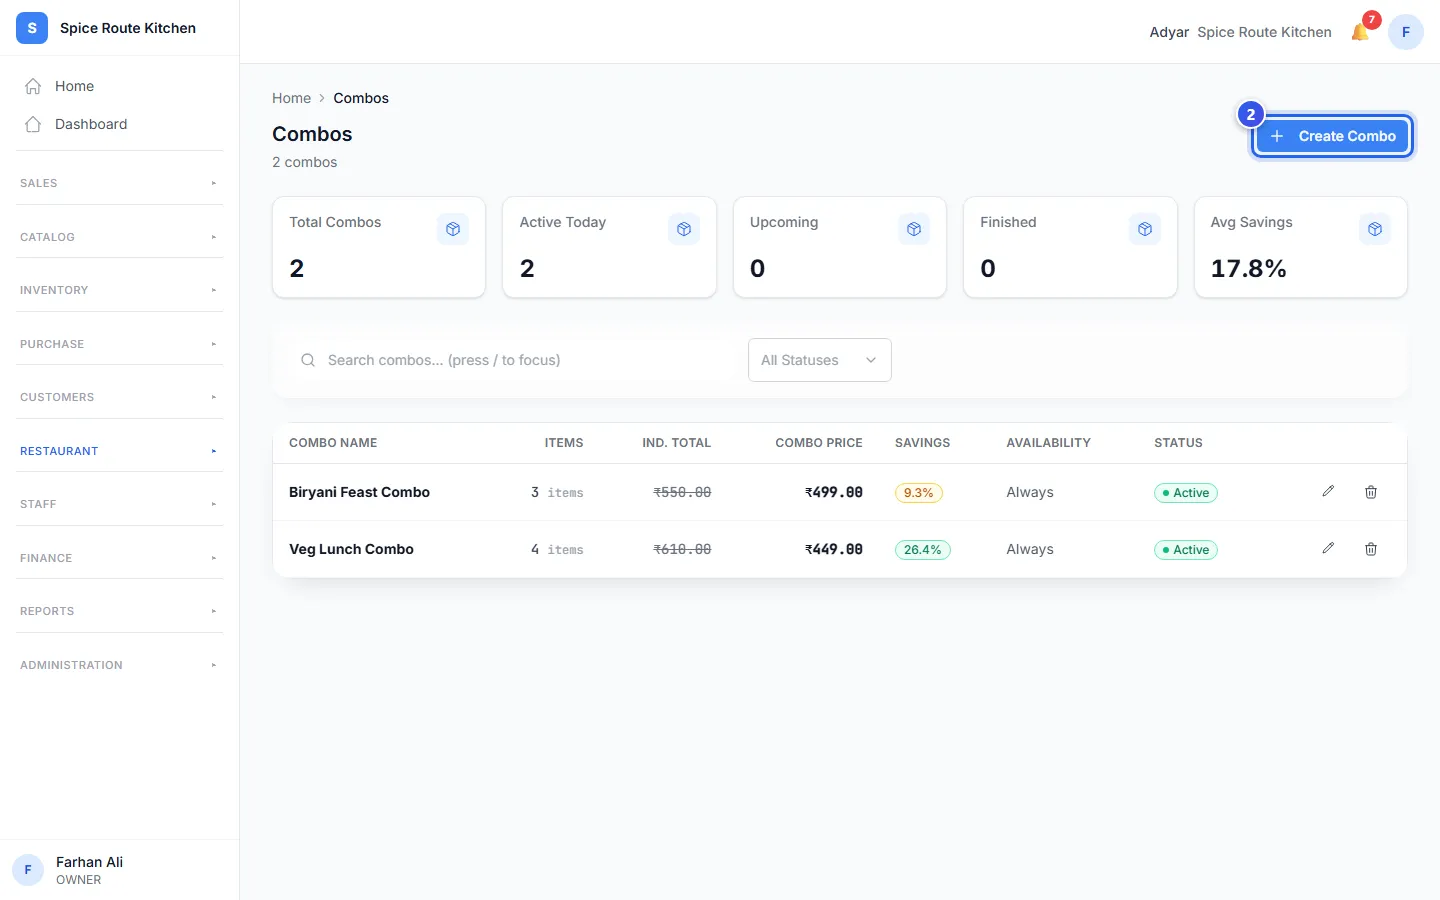
Task: Delete the Biryani Feast Combo trash icon
Action: coord(1371,492)
